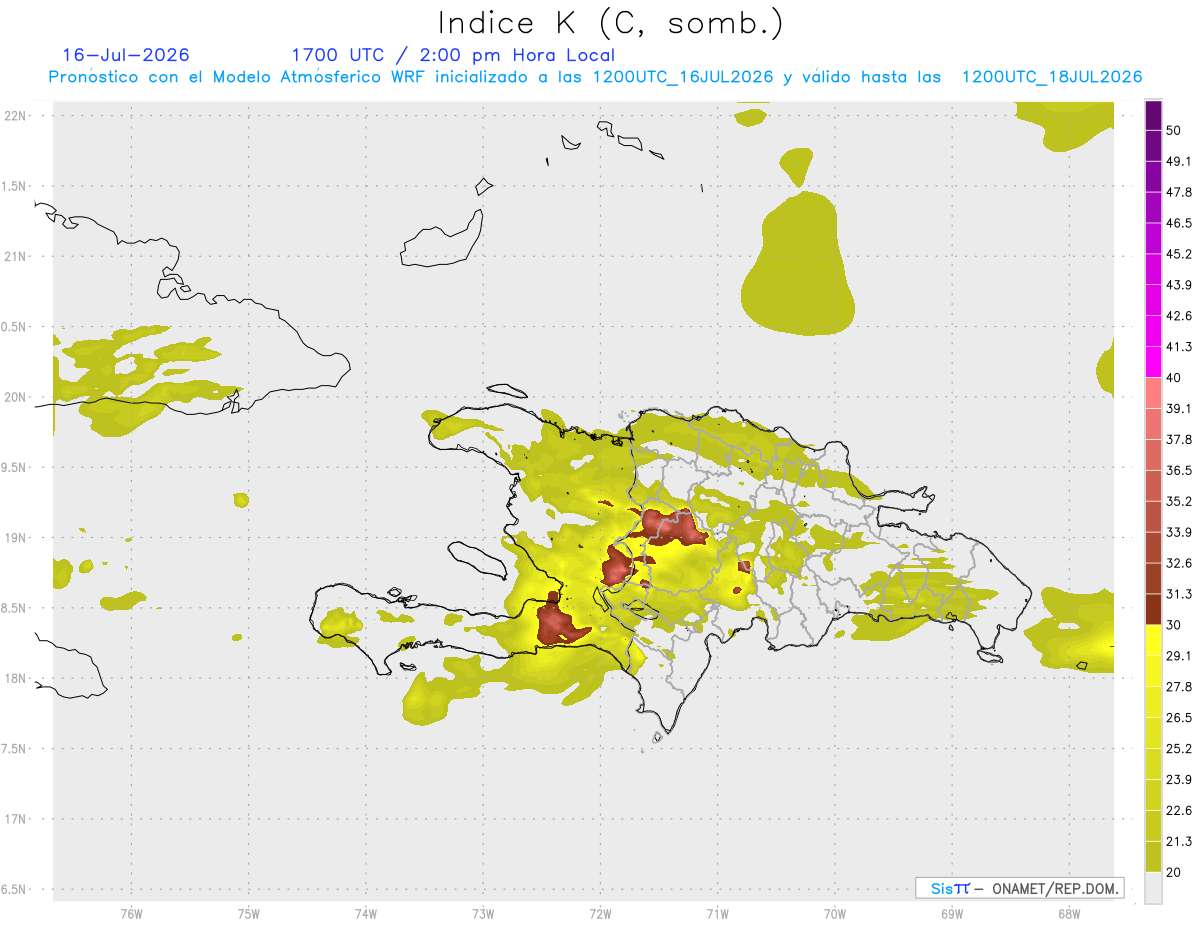Click the 1200UTC_18JUL2026 validity text
Viewport: 1200px width, 927px height.
pos(1052,77)
